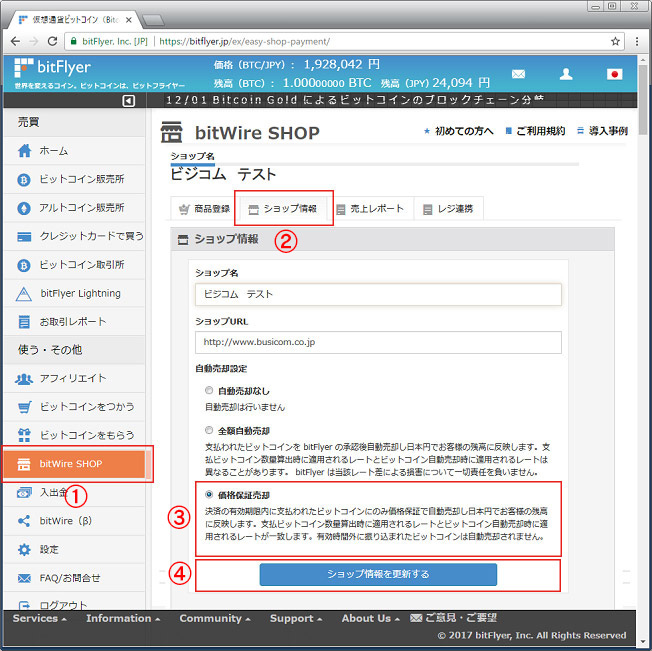Expand the Services footer menu

[40, 618]
